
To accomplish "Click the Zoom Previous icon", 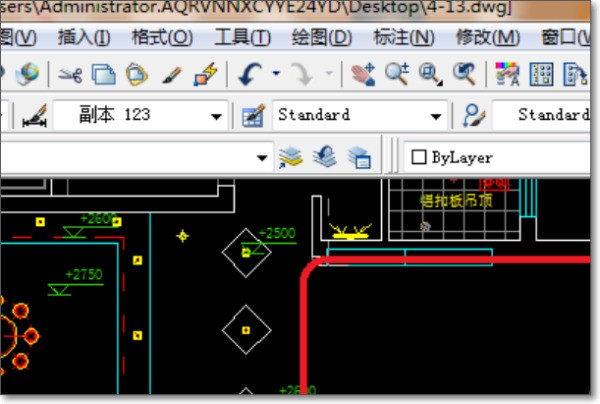I will click(464, 74).
